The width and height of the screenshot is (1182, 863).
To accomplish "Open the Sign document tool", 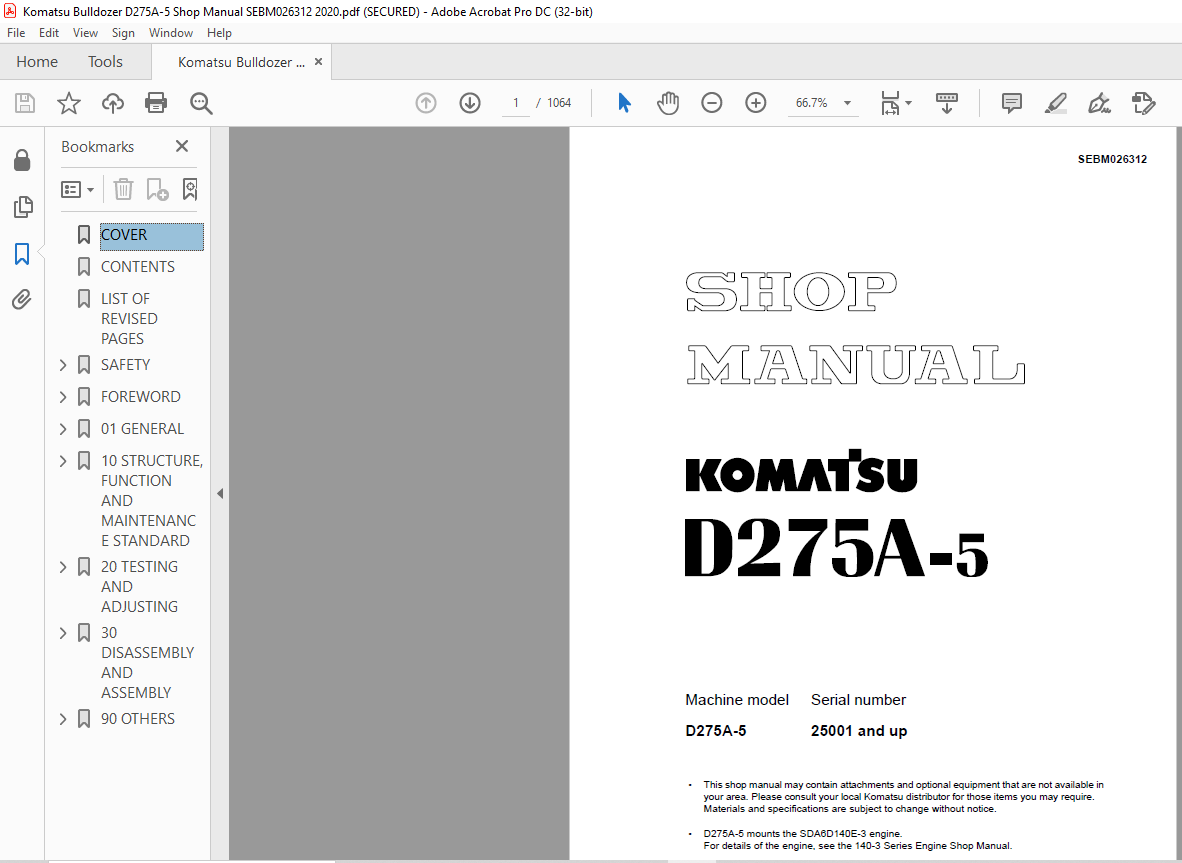I will (x=1099, y=103).
